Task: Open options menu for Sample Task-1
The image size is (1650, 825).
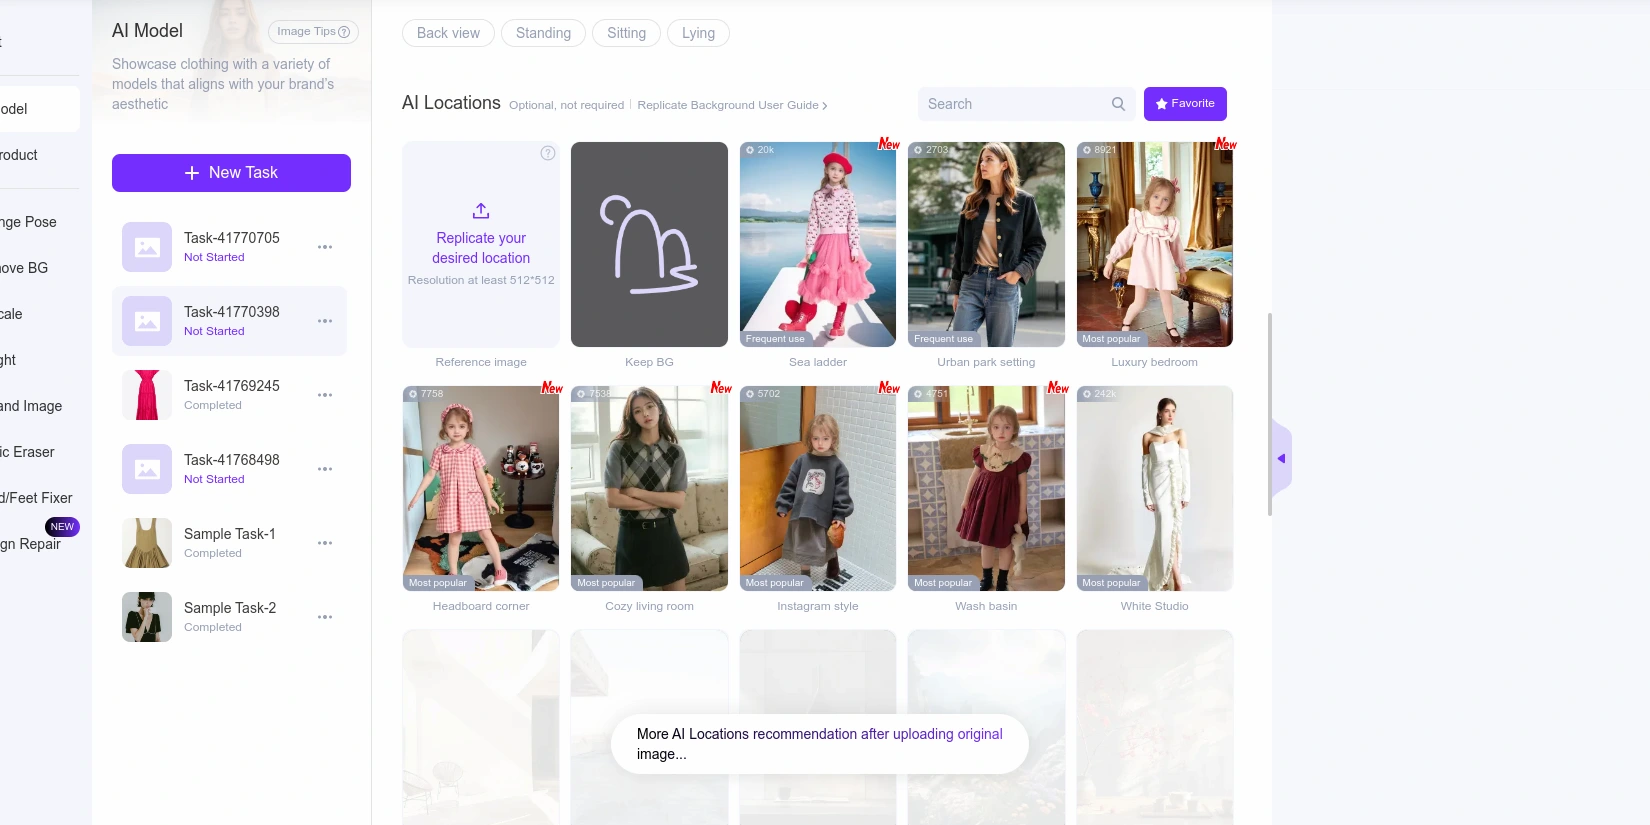Action: pos(325,543)
